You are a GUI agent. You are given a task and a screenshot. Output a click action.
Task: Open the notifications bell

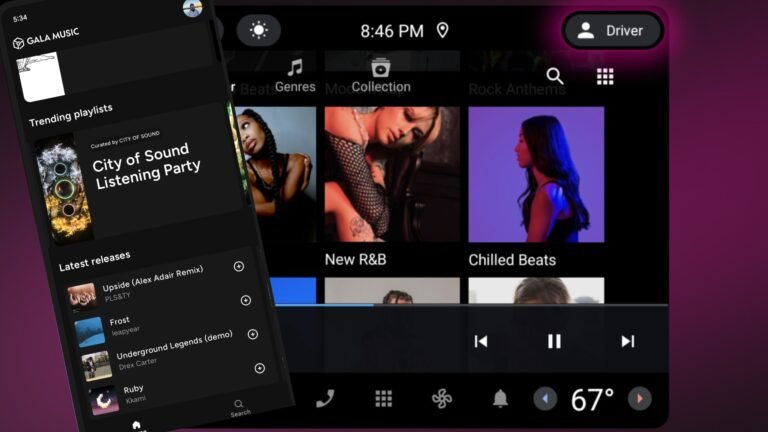[x=500, y=399]
